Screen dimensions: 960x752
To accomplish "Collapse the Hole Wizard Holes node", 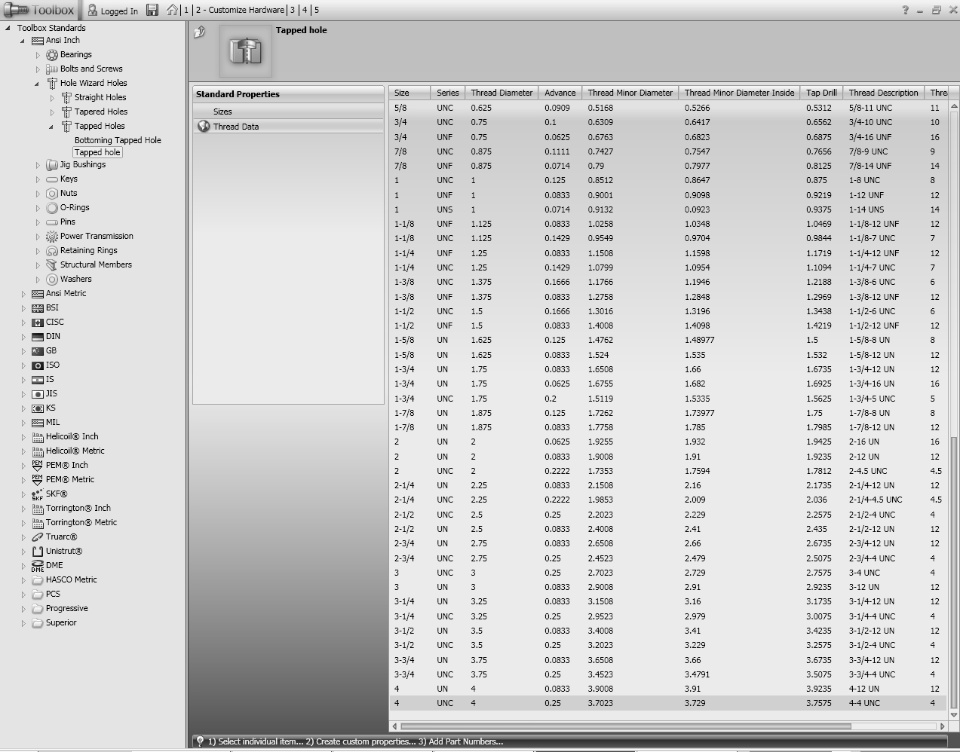I will pos(37,83).
